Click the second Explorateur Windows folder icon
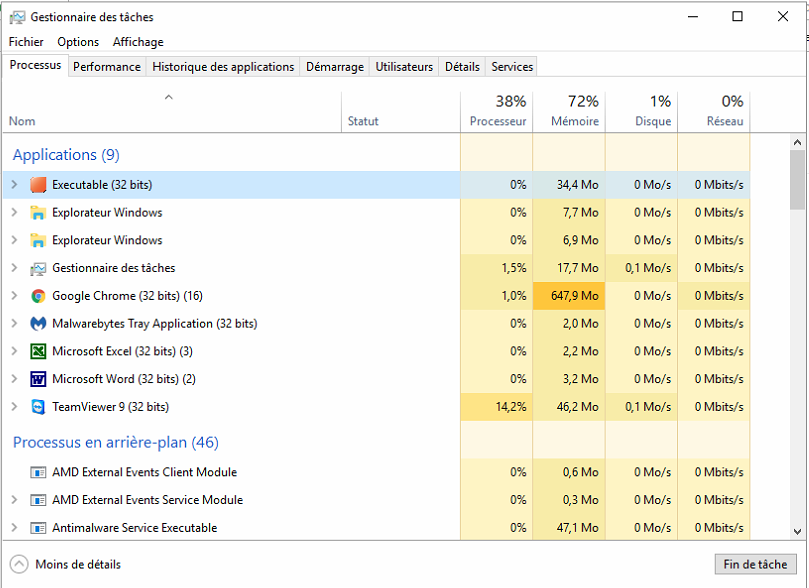809x588 pixels. pyautogui.click(x=38, y=240)
